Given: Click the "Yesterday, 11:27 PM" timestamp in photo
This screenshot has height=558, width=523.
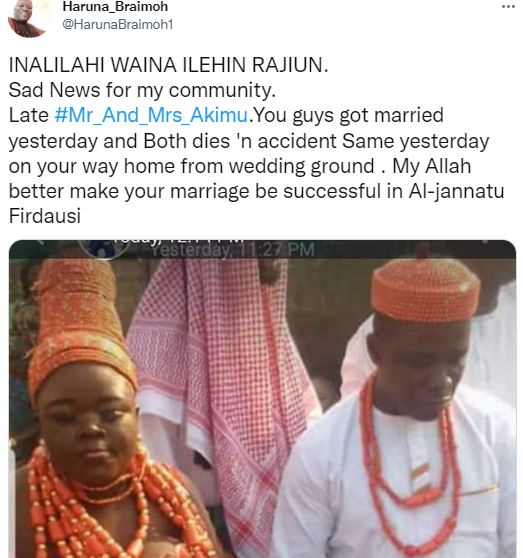Looking at the screenshot, I should (233, 250).
